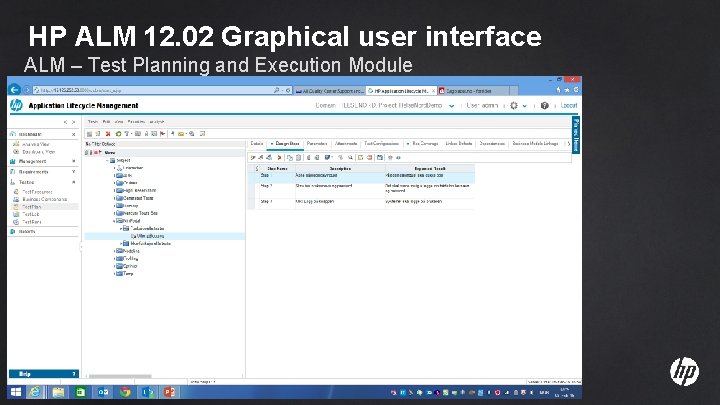Image resolution: width=720 pixels, height=405 pixels.
Task: Open the Tests menu
Action: 93,122
